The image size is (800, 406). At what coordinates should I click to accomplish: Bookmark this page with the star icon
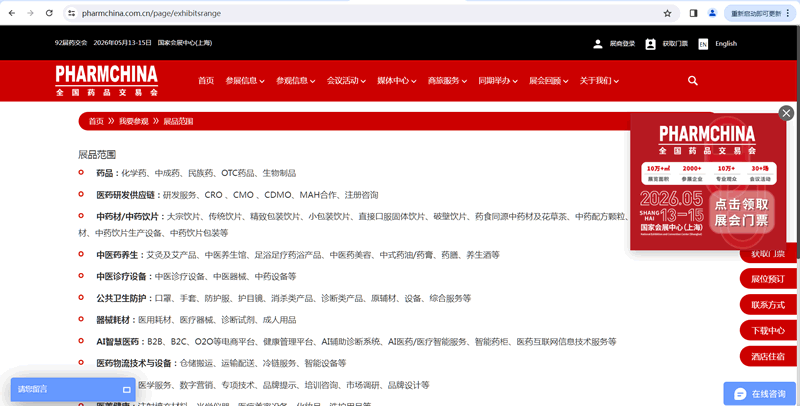pyautogui.click(x=667, y=13)
